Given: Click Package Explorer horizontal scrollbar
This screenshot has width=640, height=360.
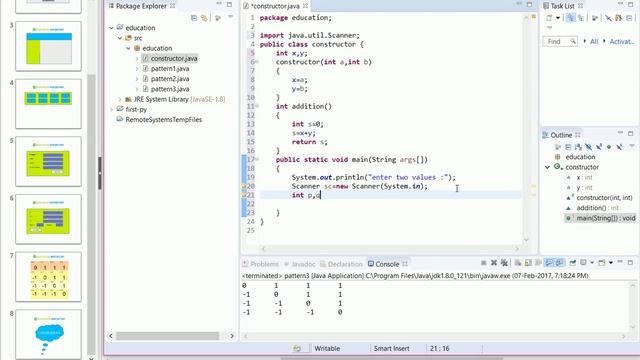Looking at the screenshot, I should 168,336.
